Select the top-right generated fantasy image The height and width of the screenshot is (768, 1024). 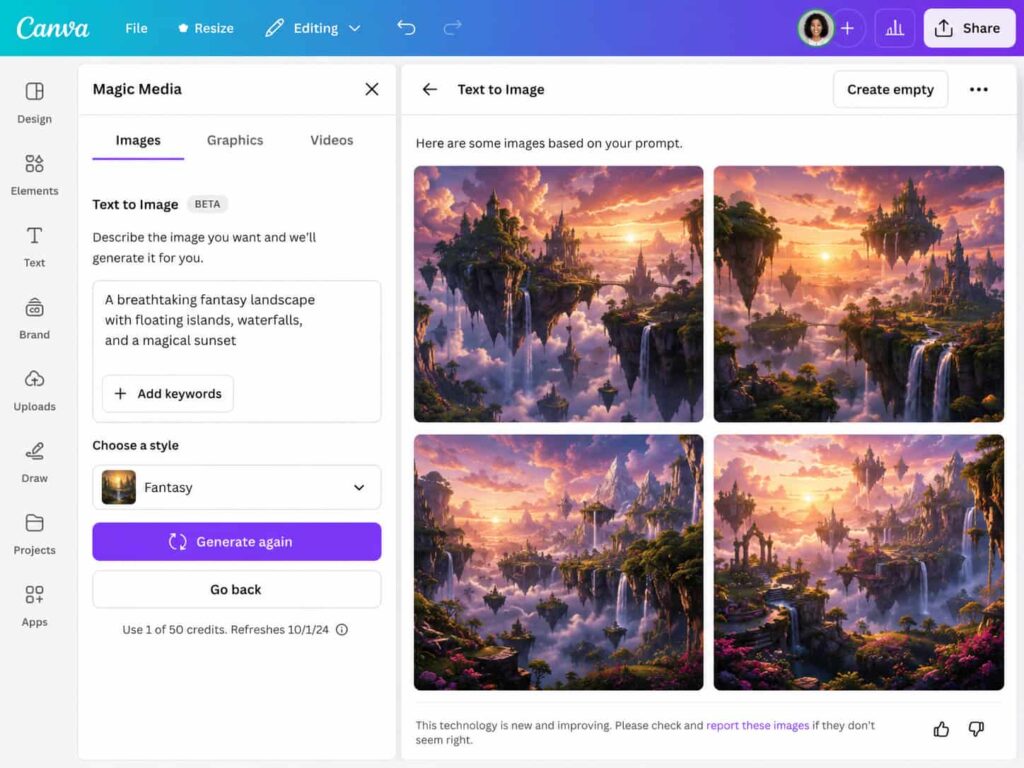859,294
